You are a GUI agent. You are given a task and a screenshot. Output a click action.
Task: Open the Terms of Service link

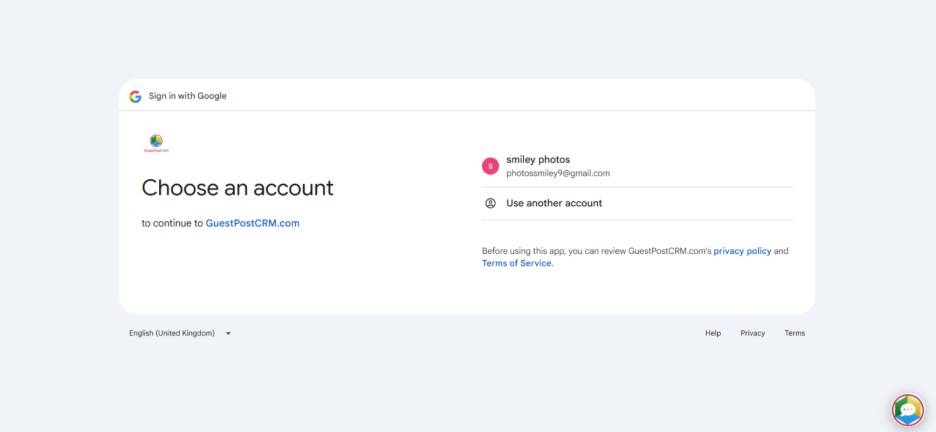(516, 263)
